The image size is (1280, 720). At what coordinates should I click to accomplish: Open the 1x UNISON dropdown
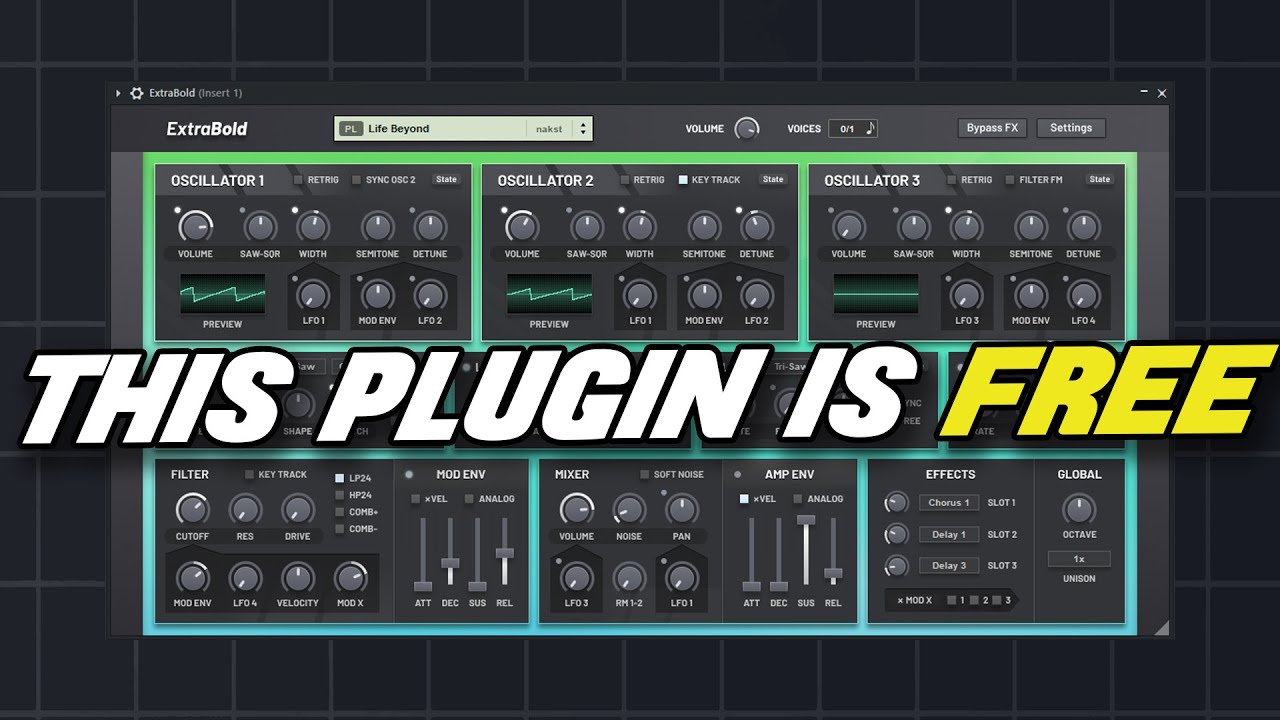[1079, 559]
